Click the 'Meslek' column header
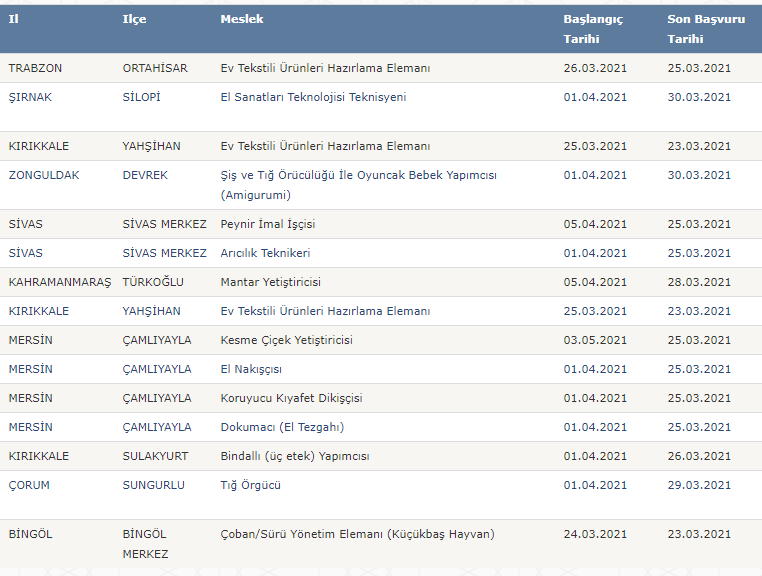 tap(242, 19)
